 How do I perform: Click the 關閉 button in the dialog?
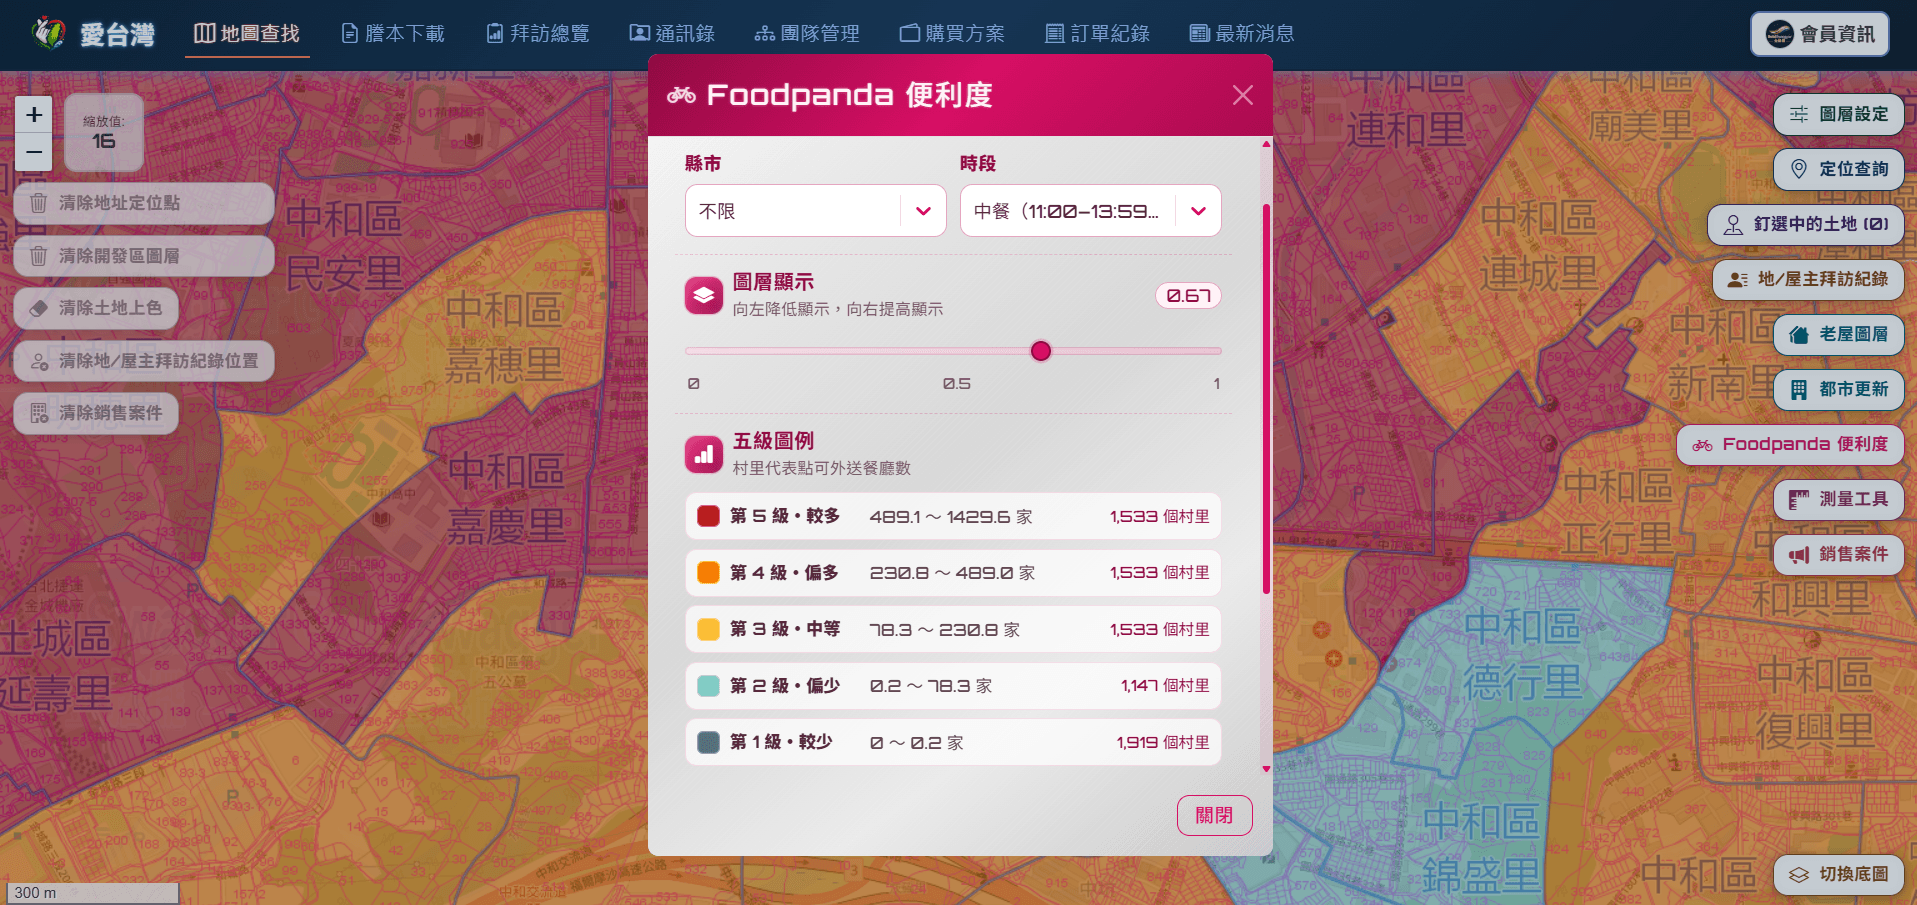tap(1214, 815)
